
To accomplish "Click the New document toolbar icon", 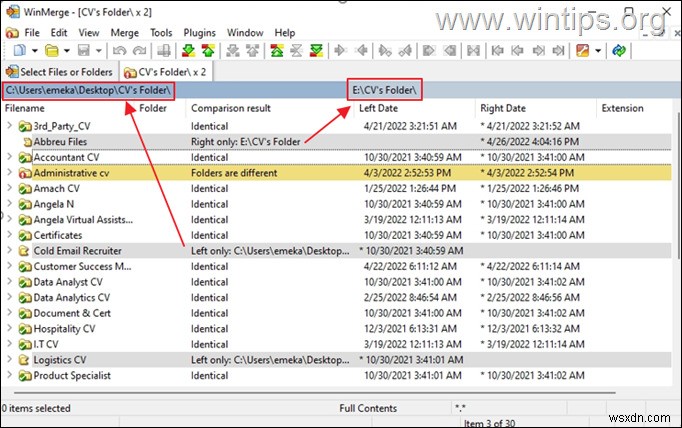I will coord(20,51).
